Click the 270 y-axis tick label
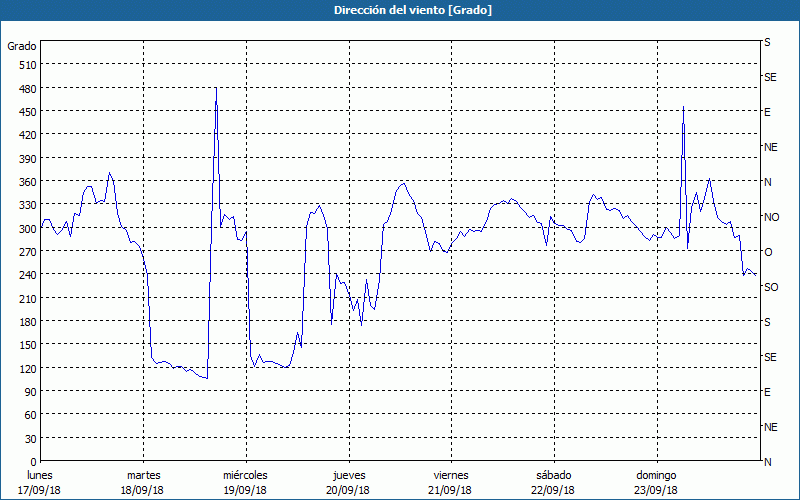The image size is (800, 500). pos(28,252)
